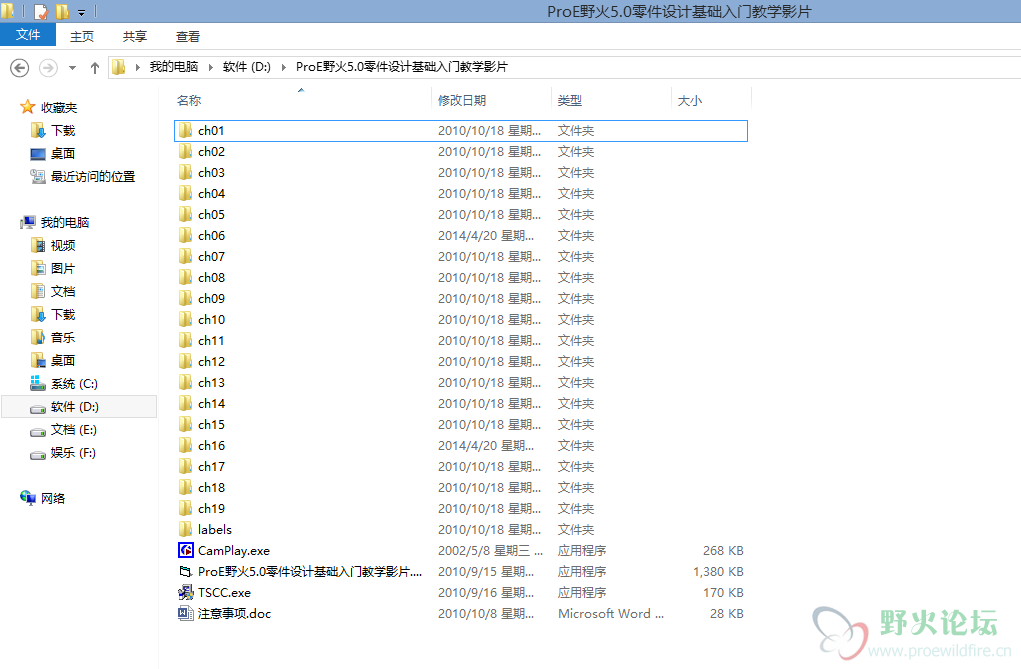The width and height of the screenshot is (1021, 669).
Task: Click the ch07 folder icon
Action: coord(186,256)
